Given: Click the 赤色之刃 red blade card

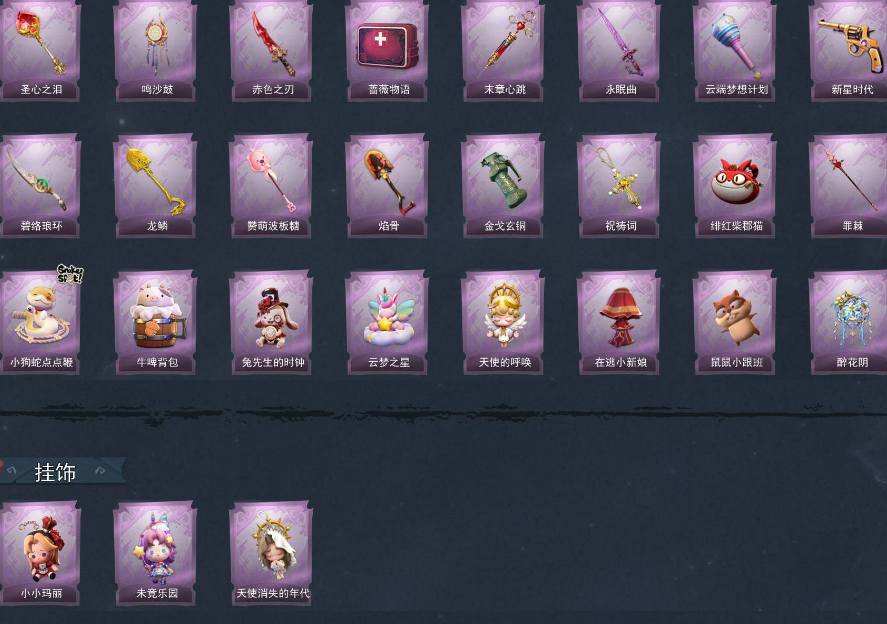Looking at the screenshot, I should 271,50.
